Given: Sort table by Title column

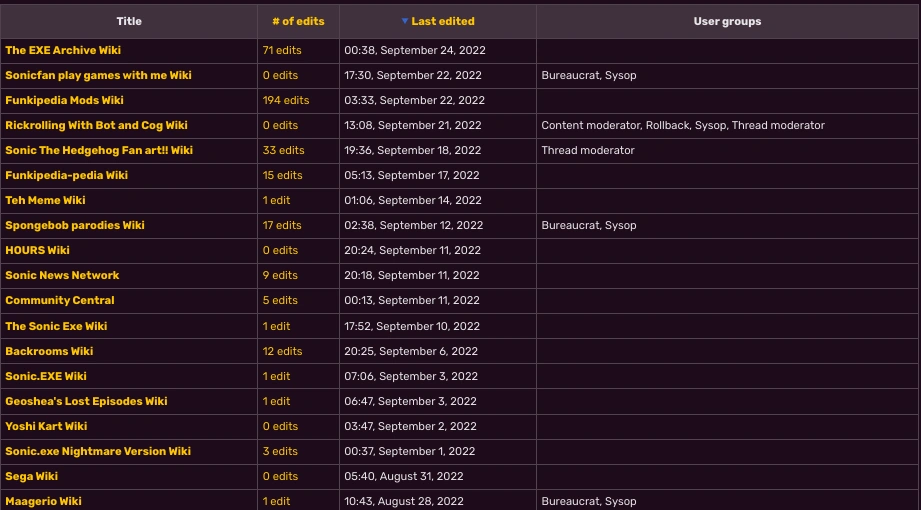Looking at the screenshot, I should point(129,21).
